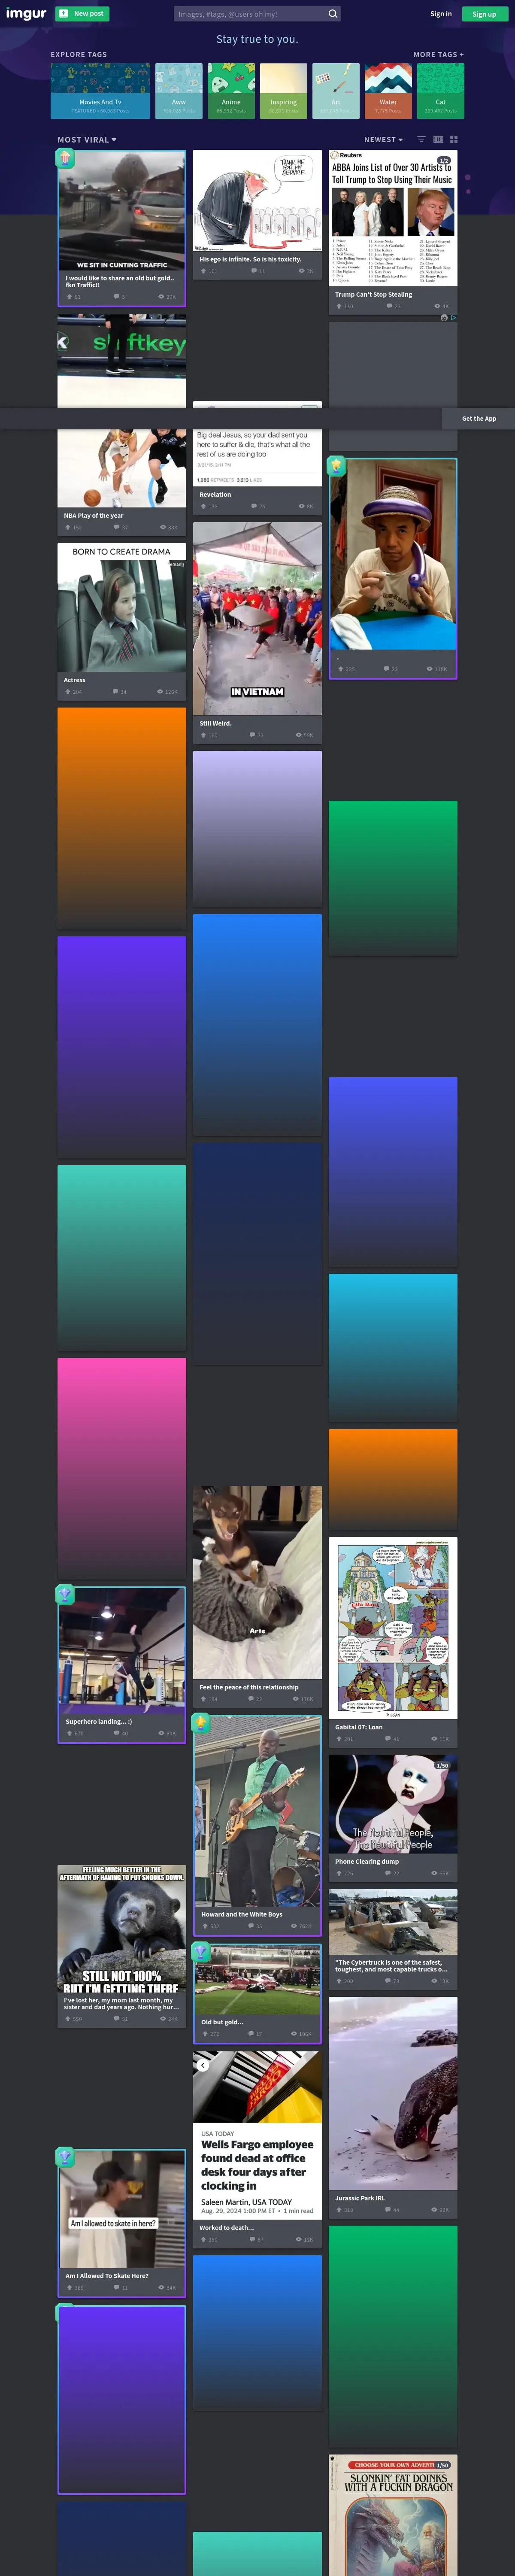The image size is (515, 2576).
Task: Click the search magnifier icon
Action: click(333, 14)
